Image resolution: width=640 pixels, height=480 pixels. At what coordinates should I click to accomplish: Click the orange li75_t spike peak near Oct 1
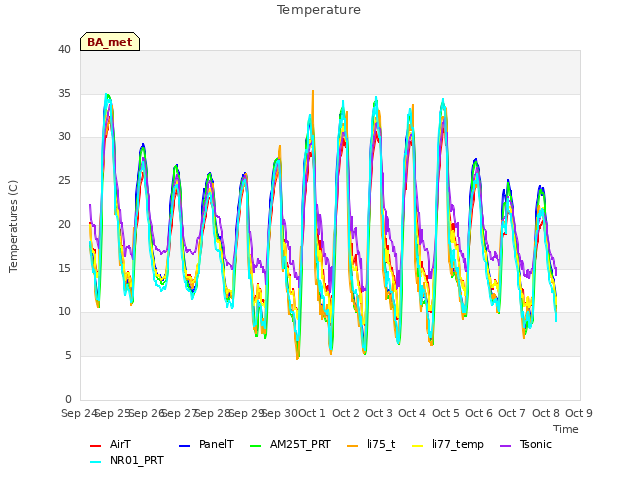point(313,91)
